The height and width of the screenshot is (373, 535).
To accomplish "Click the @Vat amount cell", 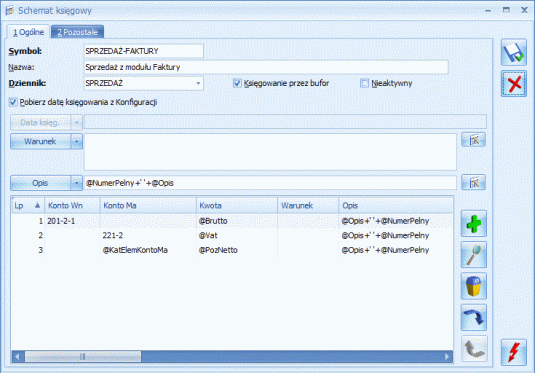I will [x=237, y=235].
